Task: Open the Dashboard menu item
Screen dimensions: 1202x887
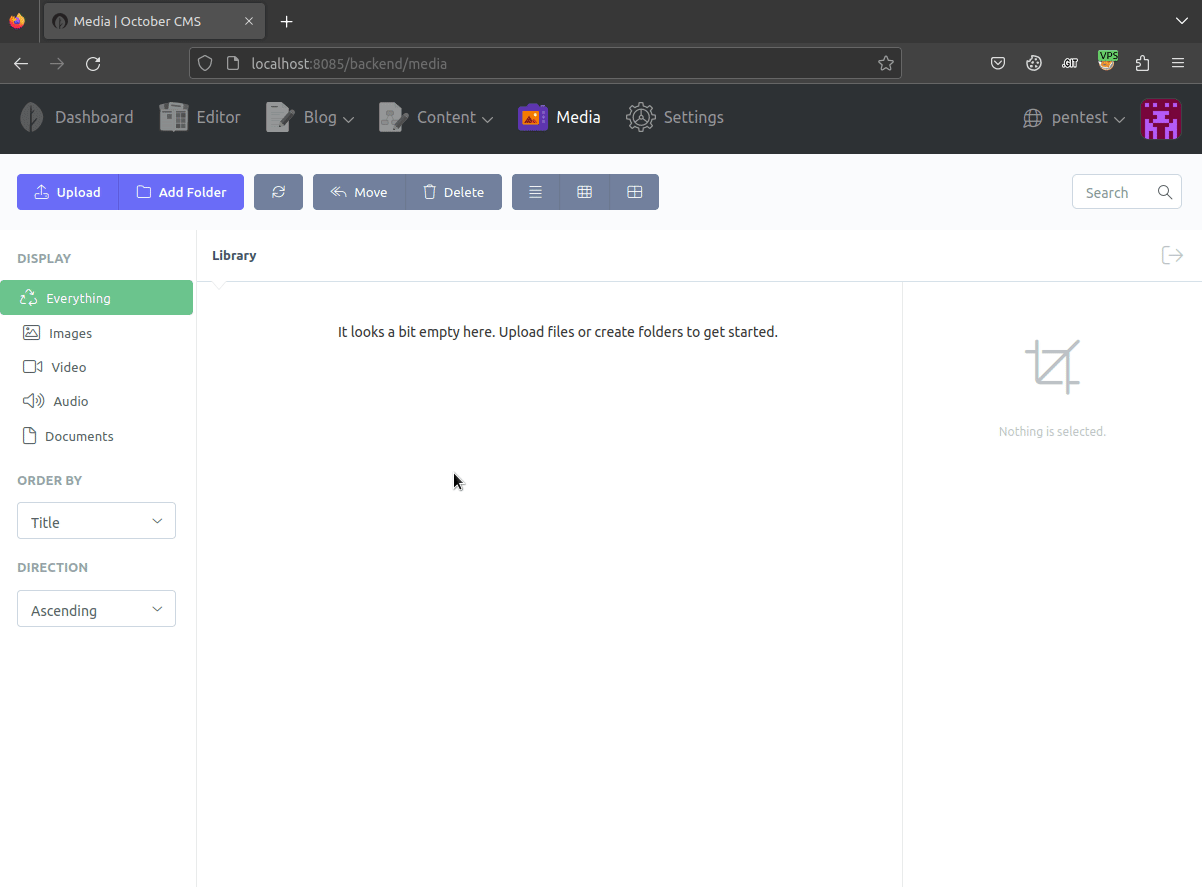Action: (77, 117)
